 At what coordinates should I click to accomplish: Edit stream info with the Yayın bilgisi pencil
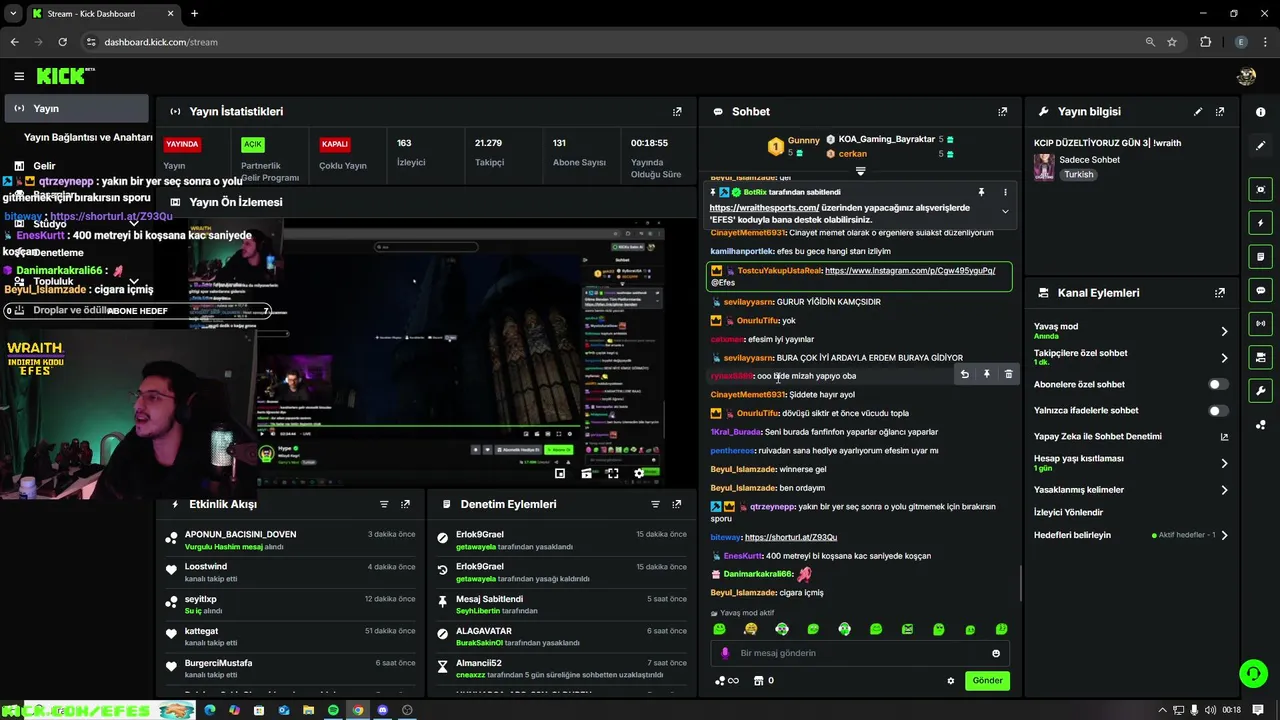click(1198, 112)
